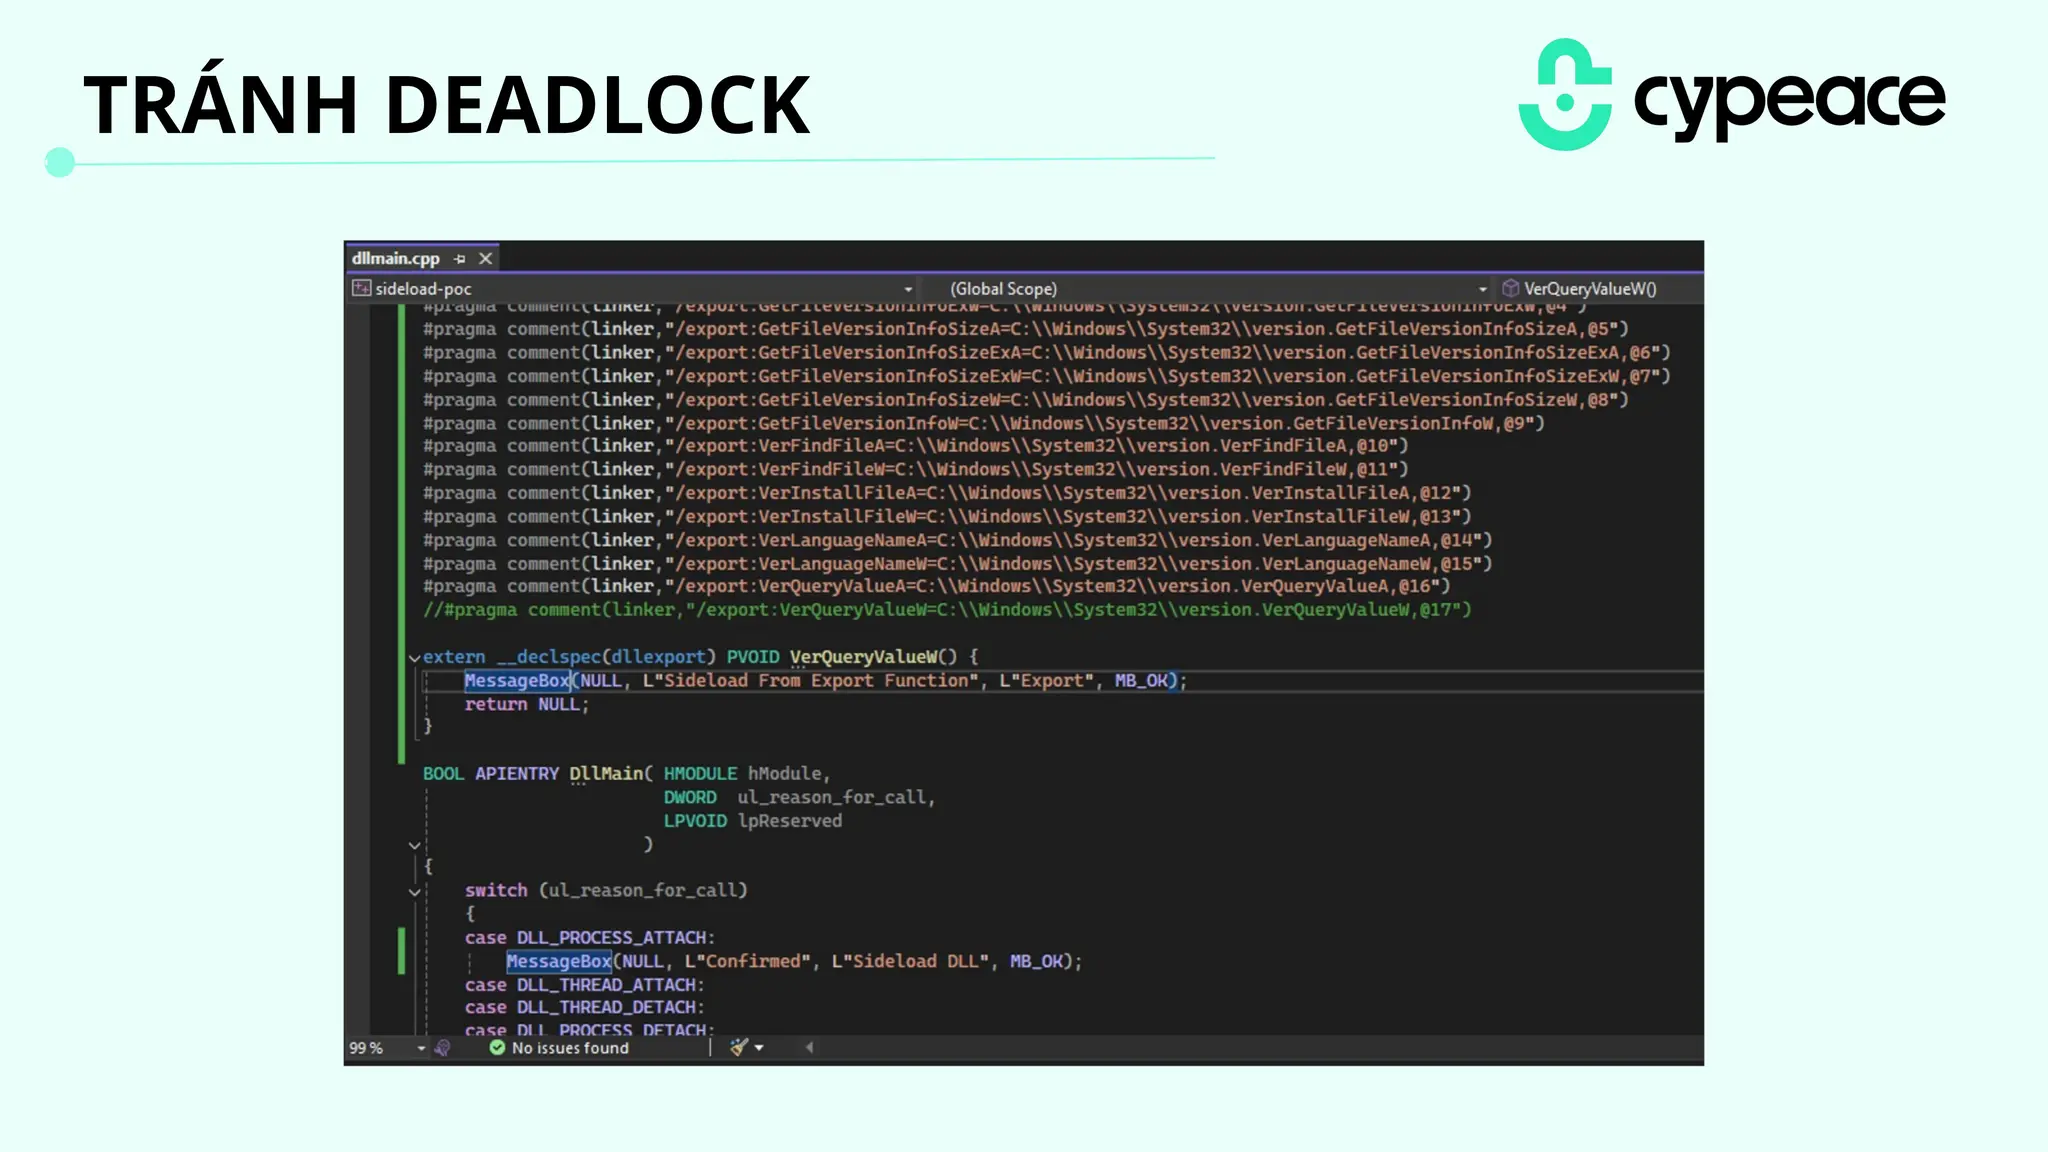This screenshot has height=1152, width=2048.
Task: Click the pragma line exporting VerLanguageNameA
Action: point(957,540)
